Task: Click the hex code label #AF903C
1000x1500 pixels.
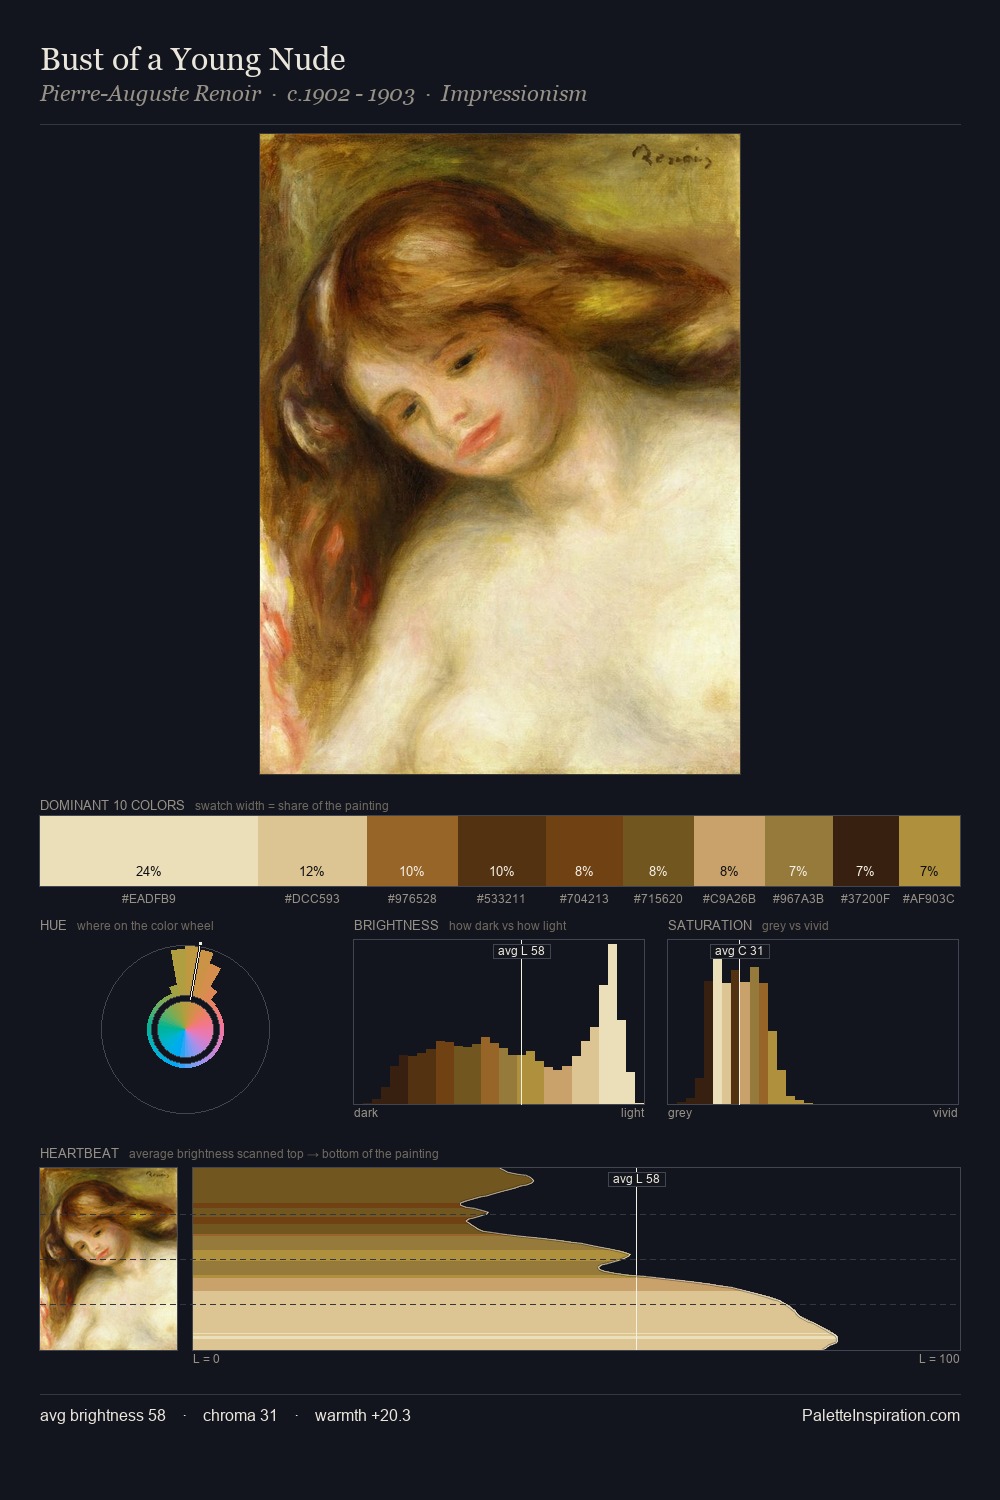Action: (928, 899)
